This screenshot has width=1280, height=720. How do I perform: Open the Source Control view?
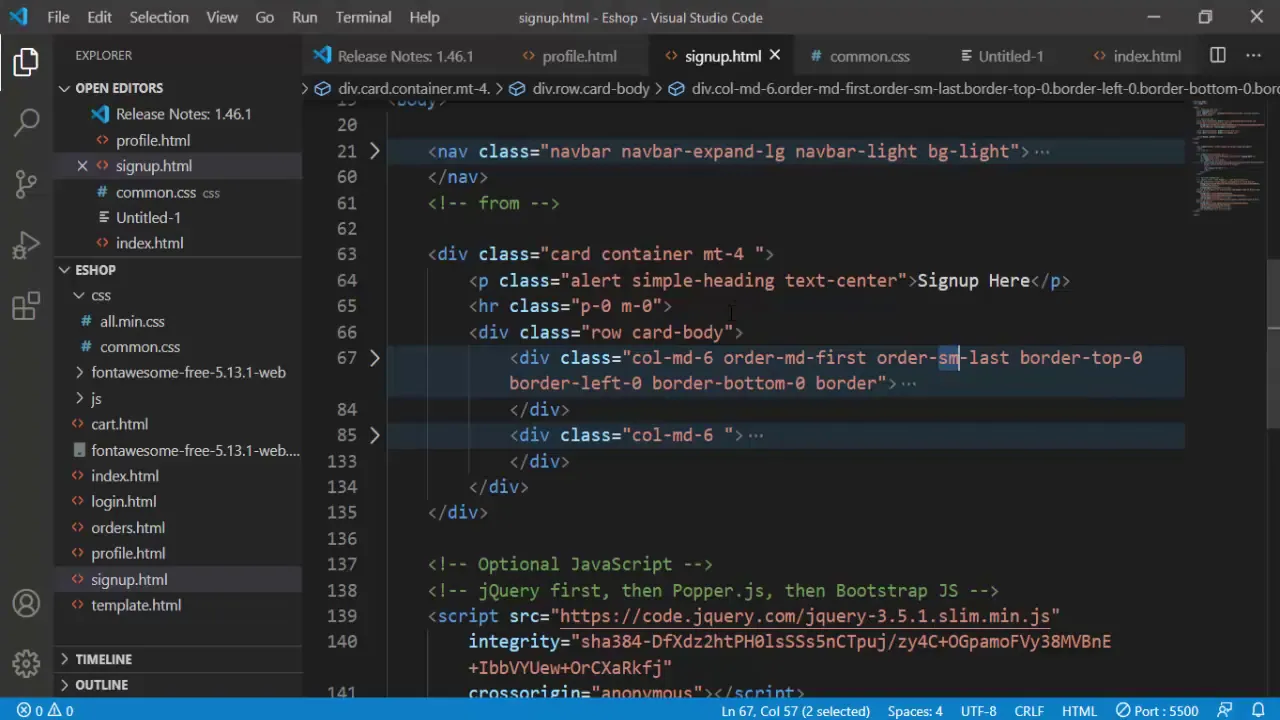point(26,183)
